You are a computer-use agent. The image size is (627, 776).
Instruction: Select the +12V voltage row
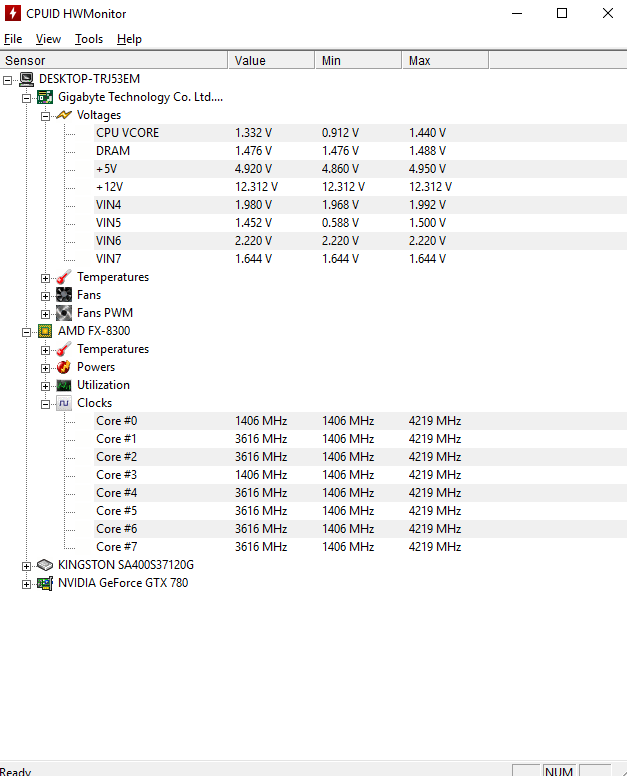[361, 187]
